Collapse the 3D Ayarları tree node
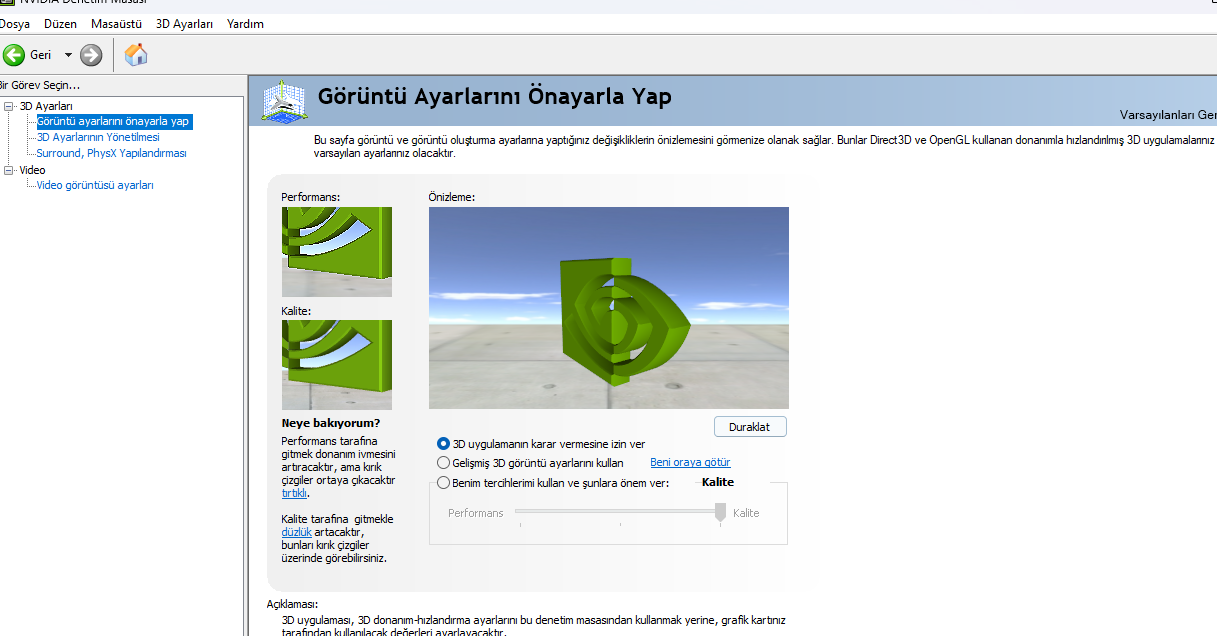 point(9,106)
